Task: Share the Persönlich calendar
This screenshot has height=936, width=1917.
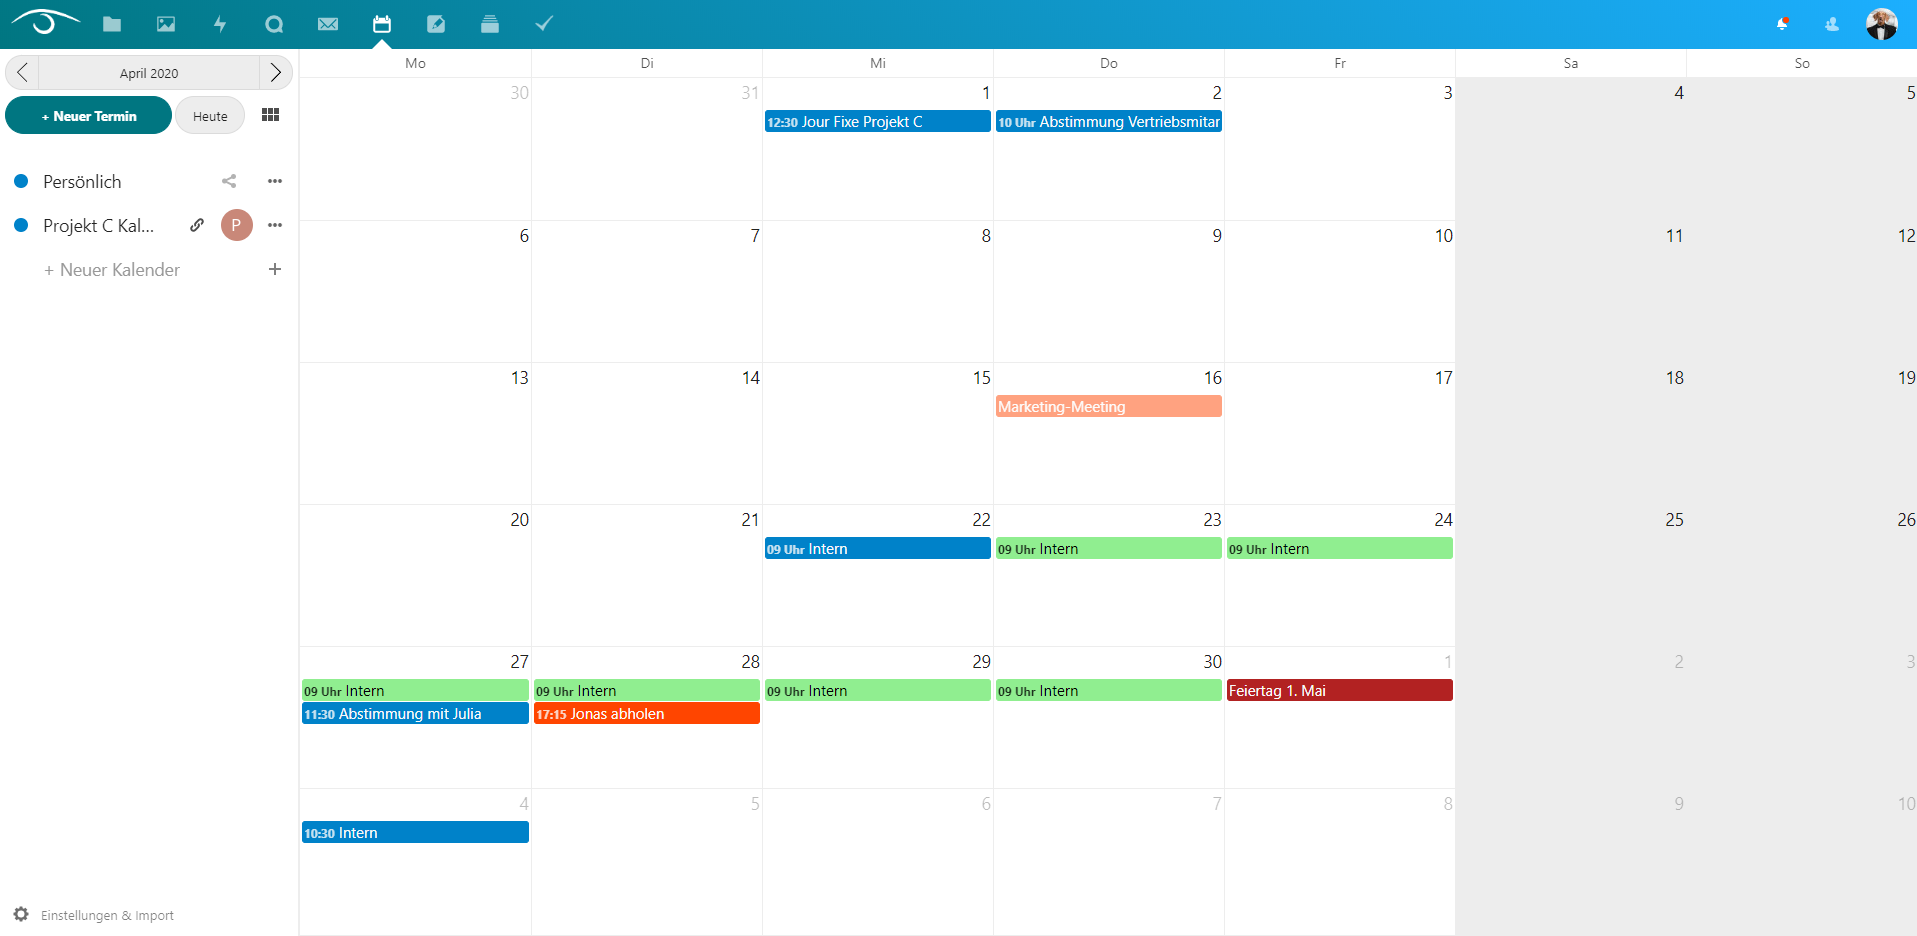Action: [229, 181]
